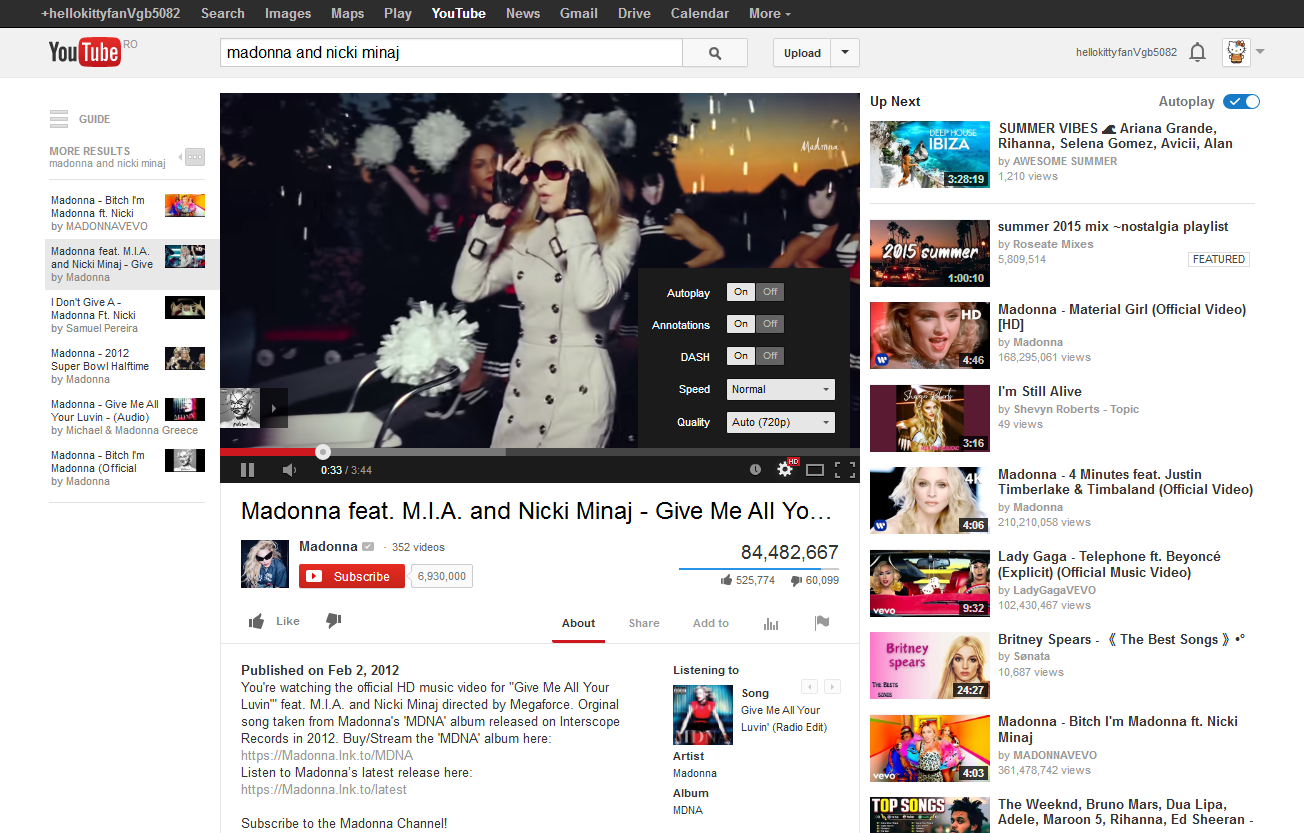Click the thumbs-down Dislike icon
The width and height of the screenshot is (1304, 833).
click(334, 621)
